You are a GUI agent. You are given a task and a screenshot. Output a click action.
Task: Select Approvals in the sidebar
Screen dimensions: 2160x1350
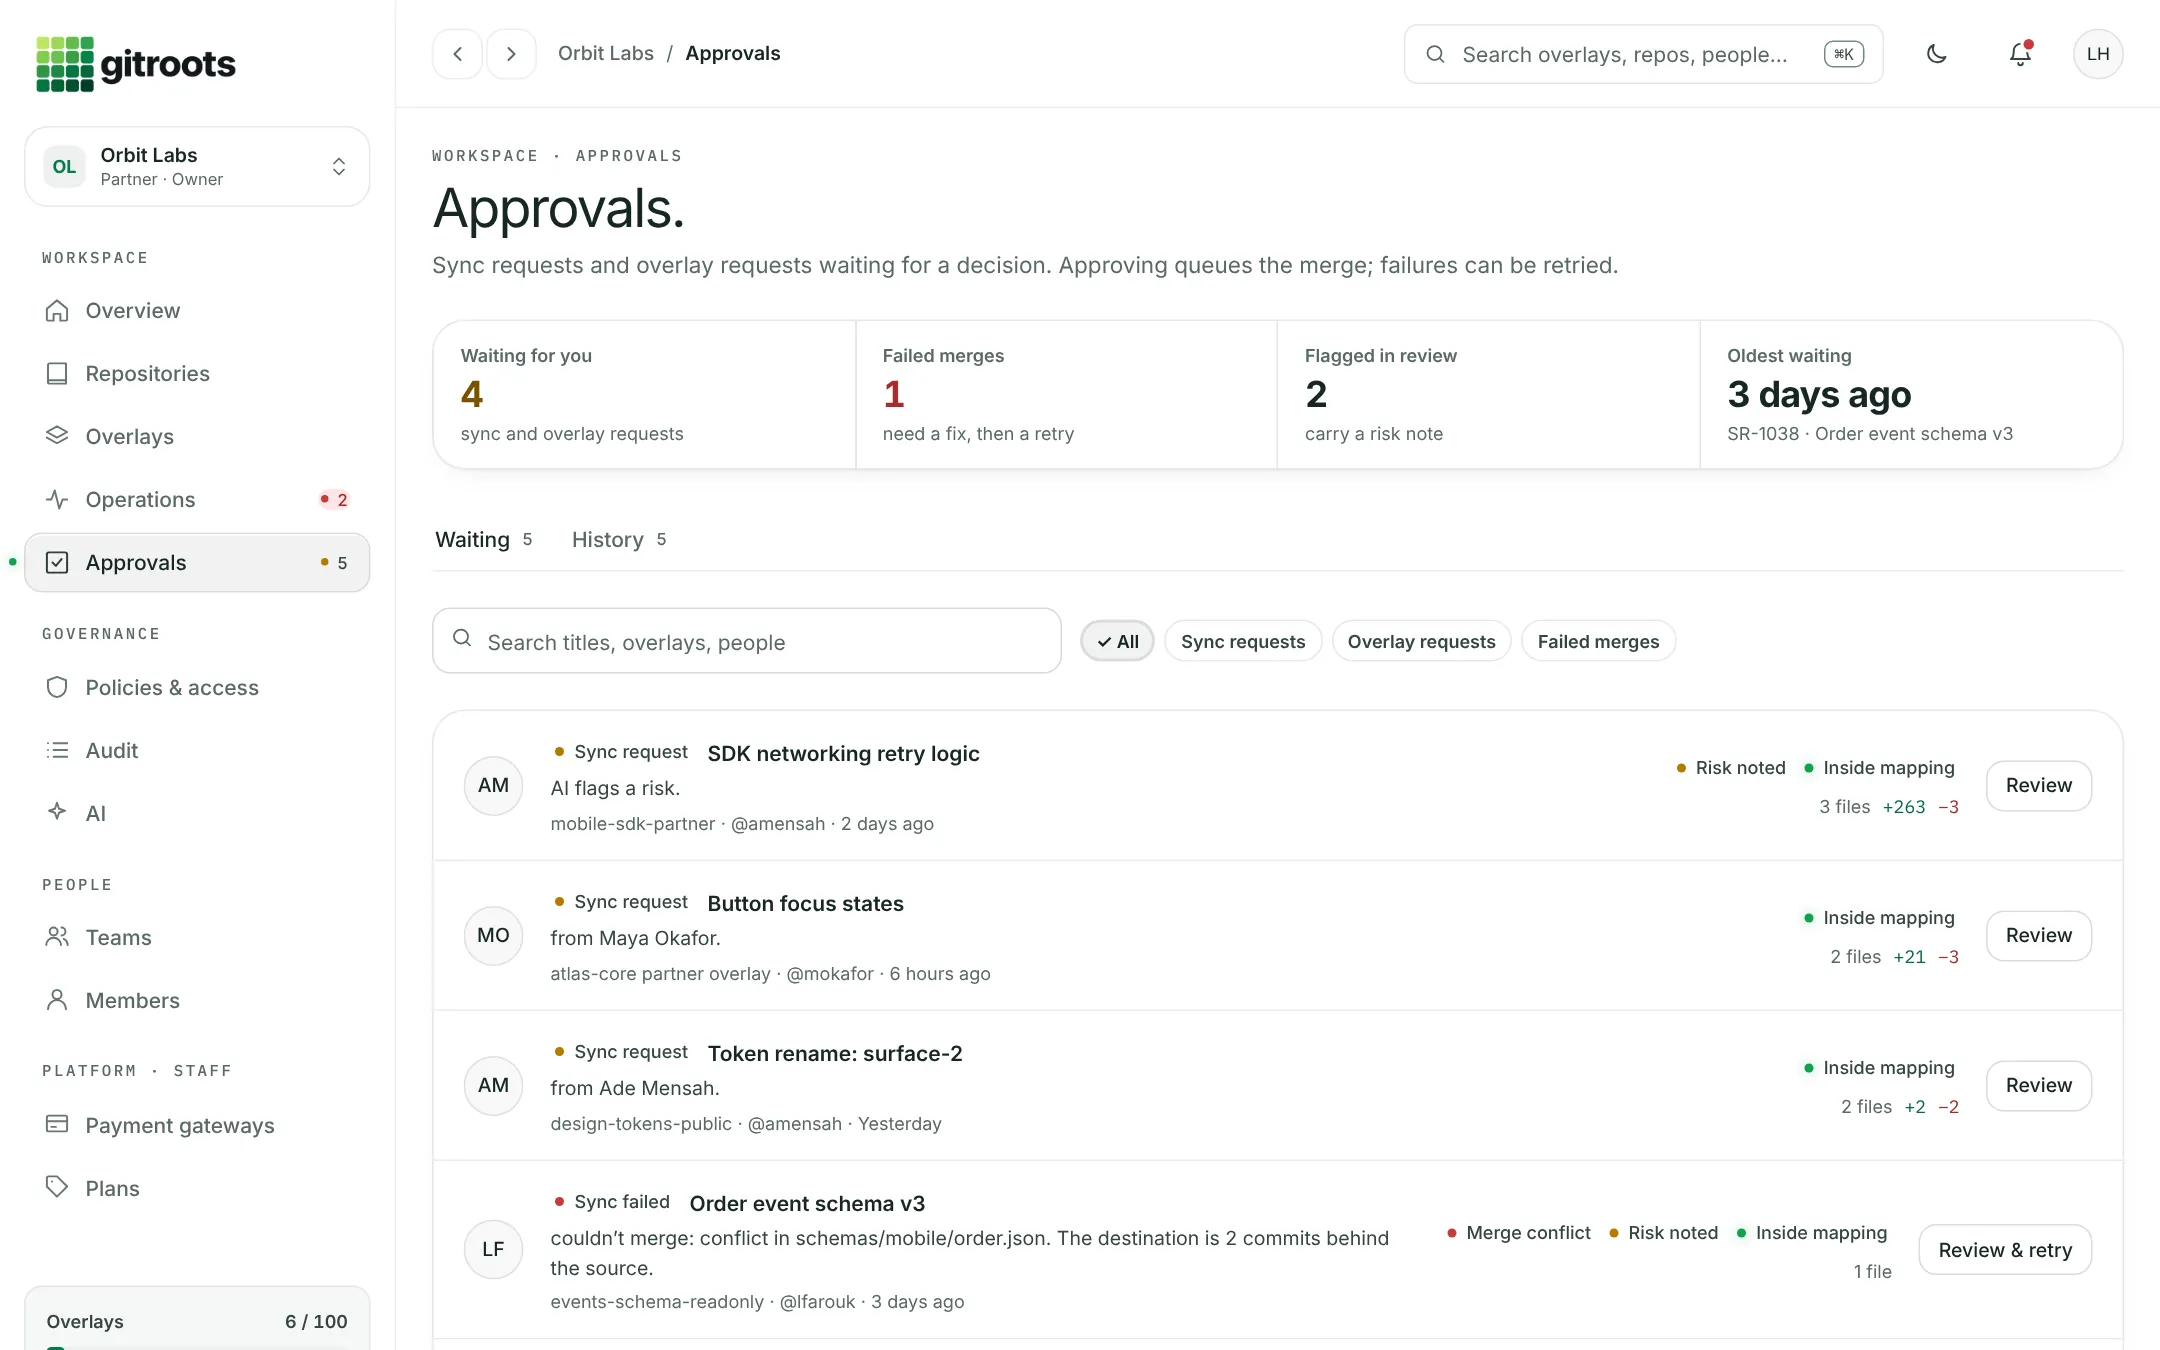197,563
